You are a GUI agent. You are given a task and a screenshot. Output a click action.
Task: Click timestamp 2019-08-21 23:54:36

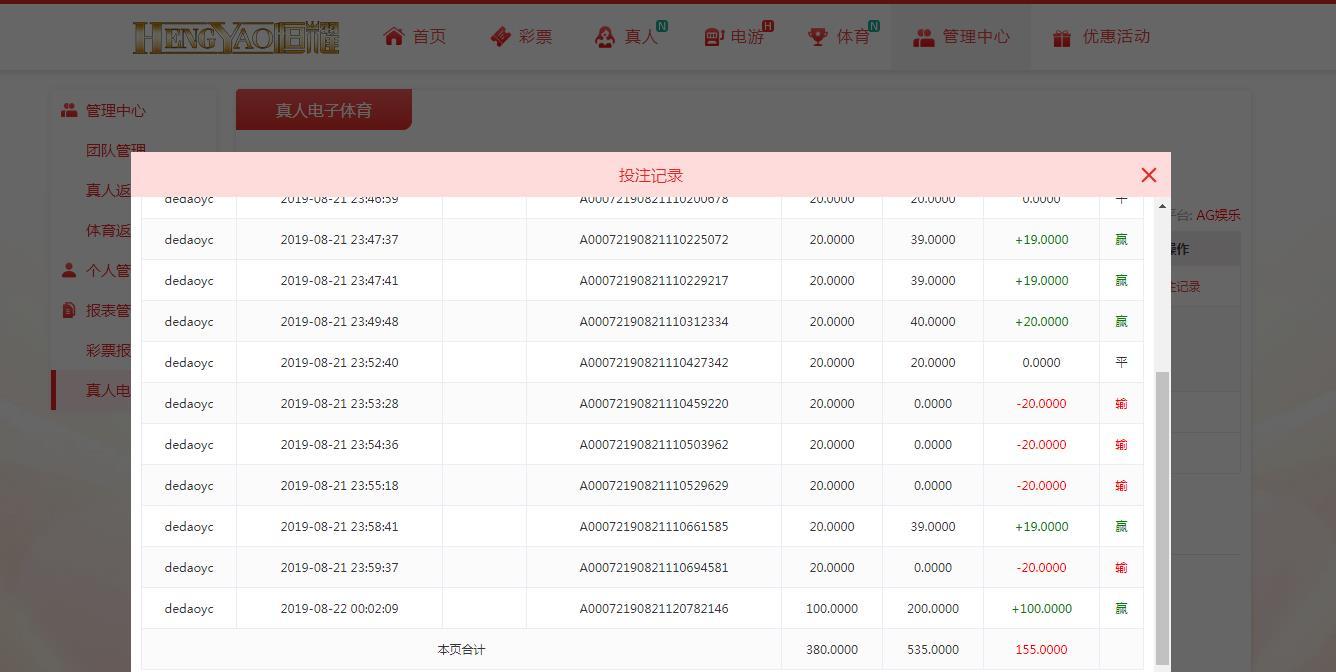[x=339, y=445]
